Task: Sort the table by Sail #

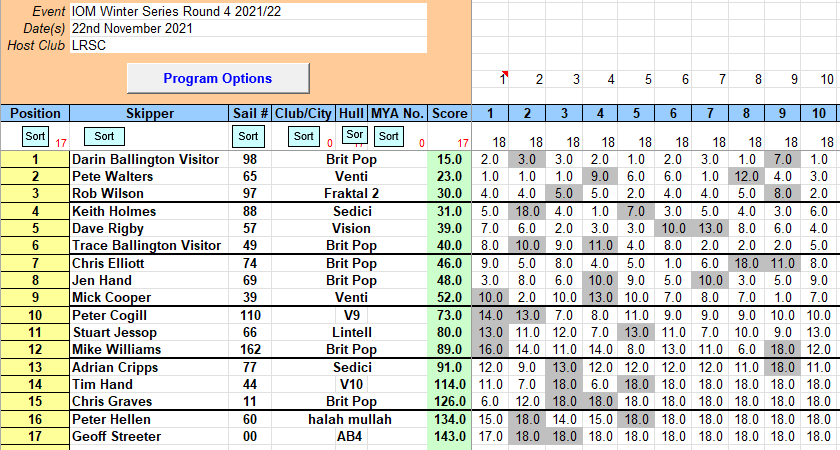Action: (x=249, y=135)
